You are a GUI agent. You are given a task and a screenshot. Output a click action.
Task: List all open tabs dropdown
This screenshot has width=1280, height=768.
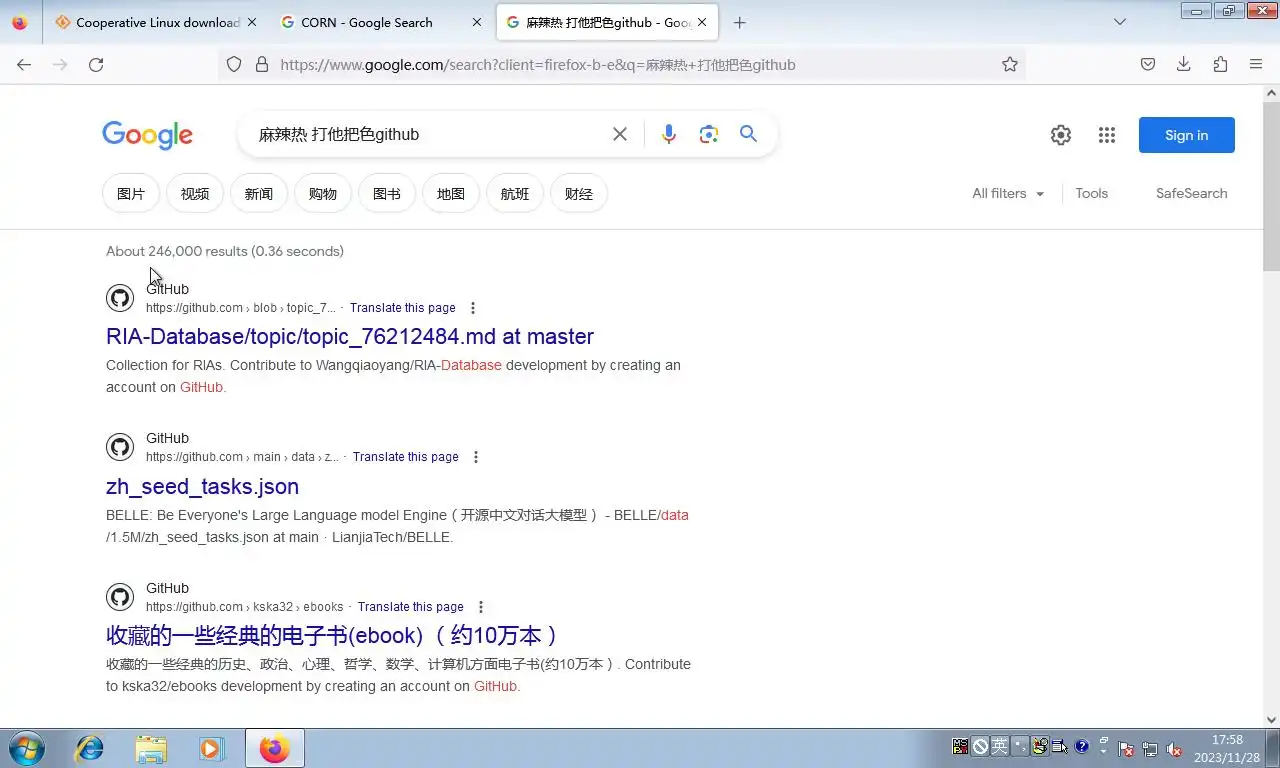pos(1120,22)
